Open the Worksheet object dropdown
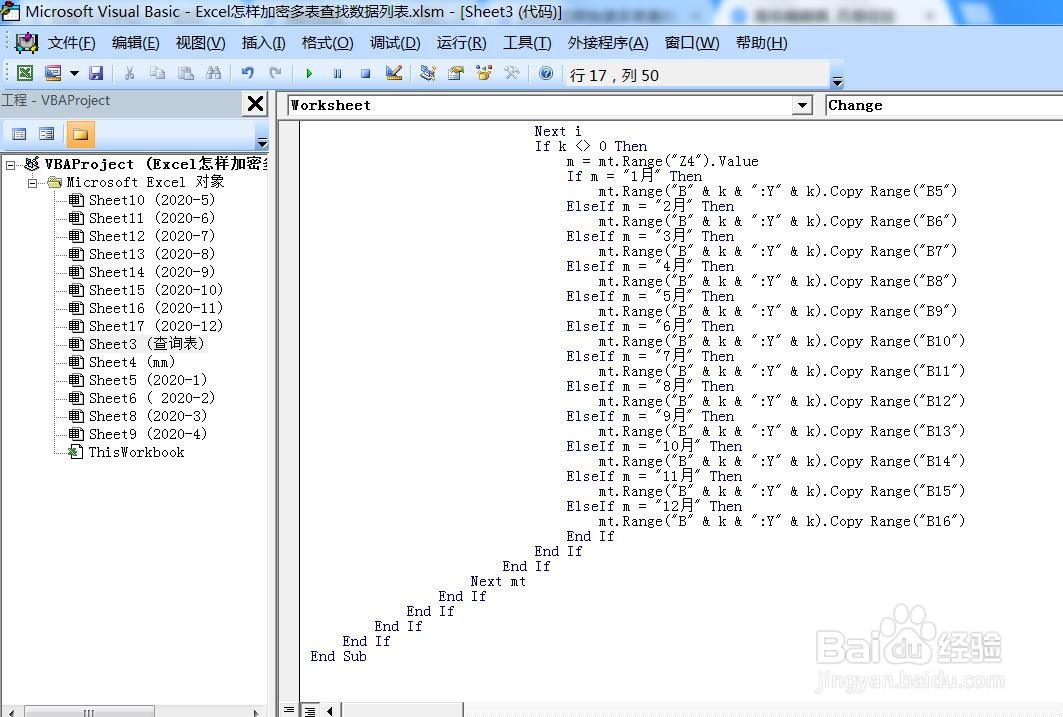 pos(803,105)
